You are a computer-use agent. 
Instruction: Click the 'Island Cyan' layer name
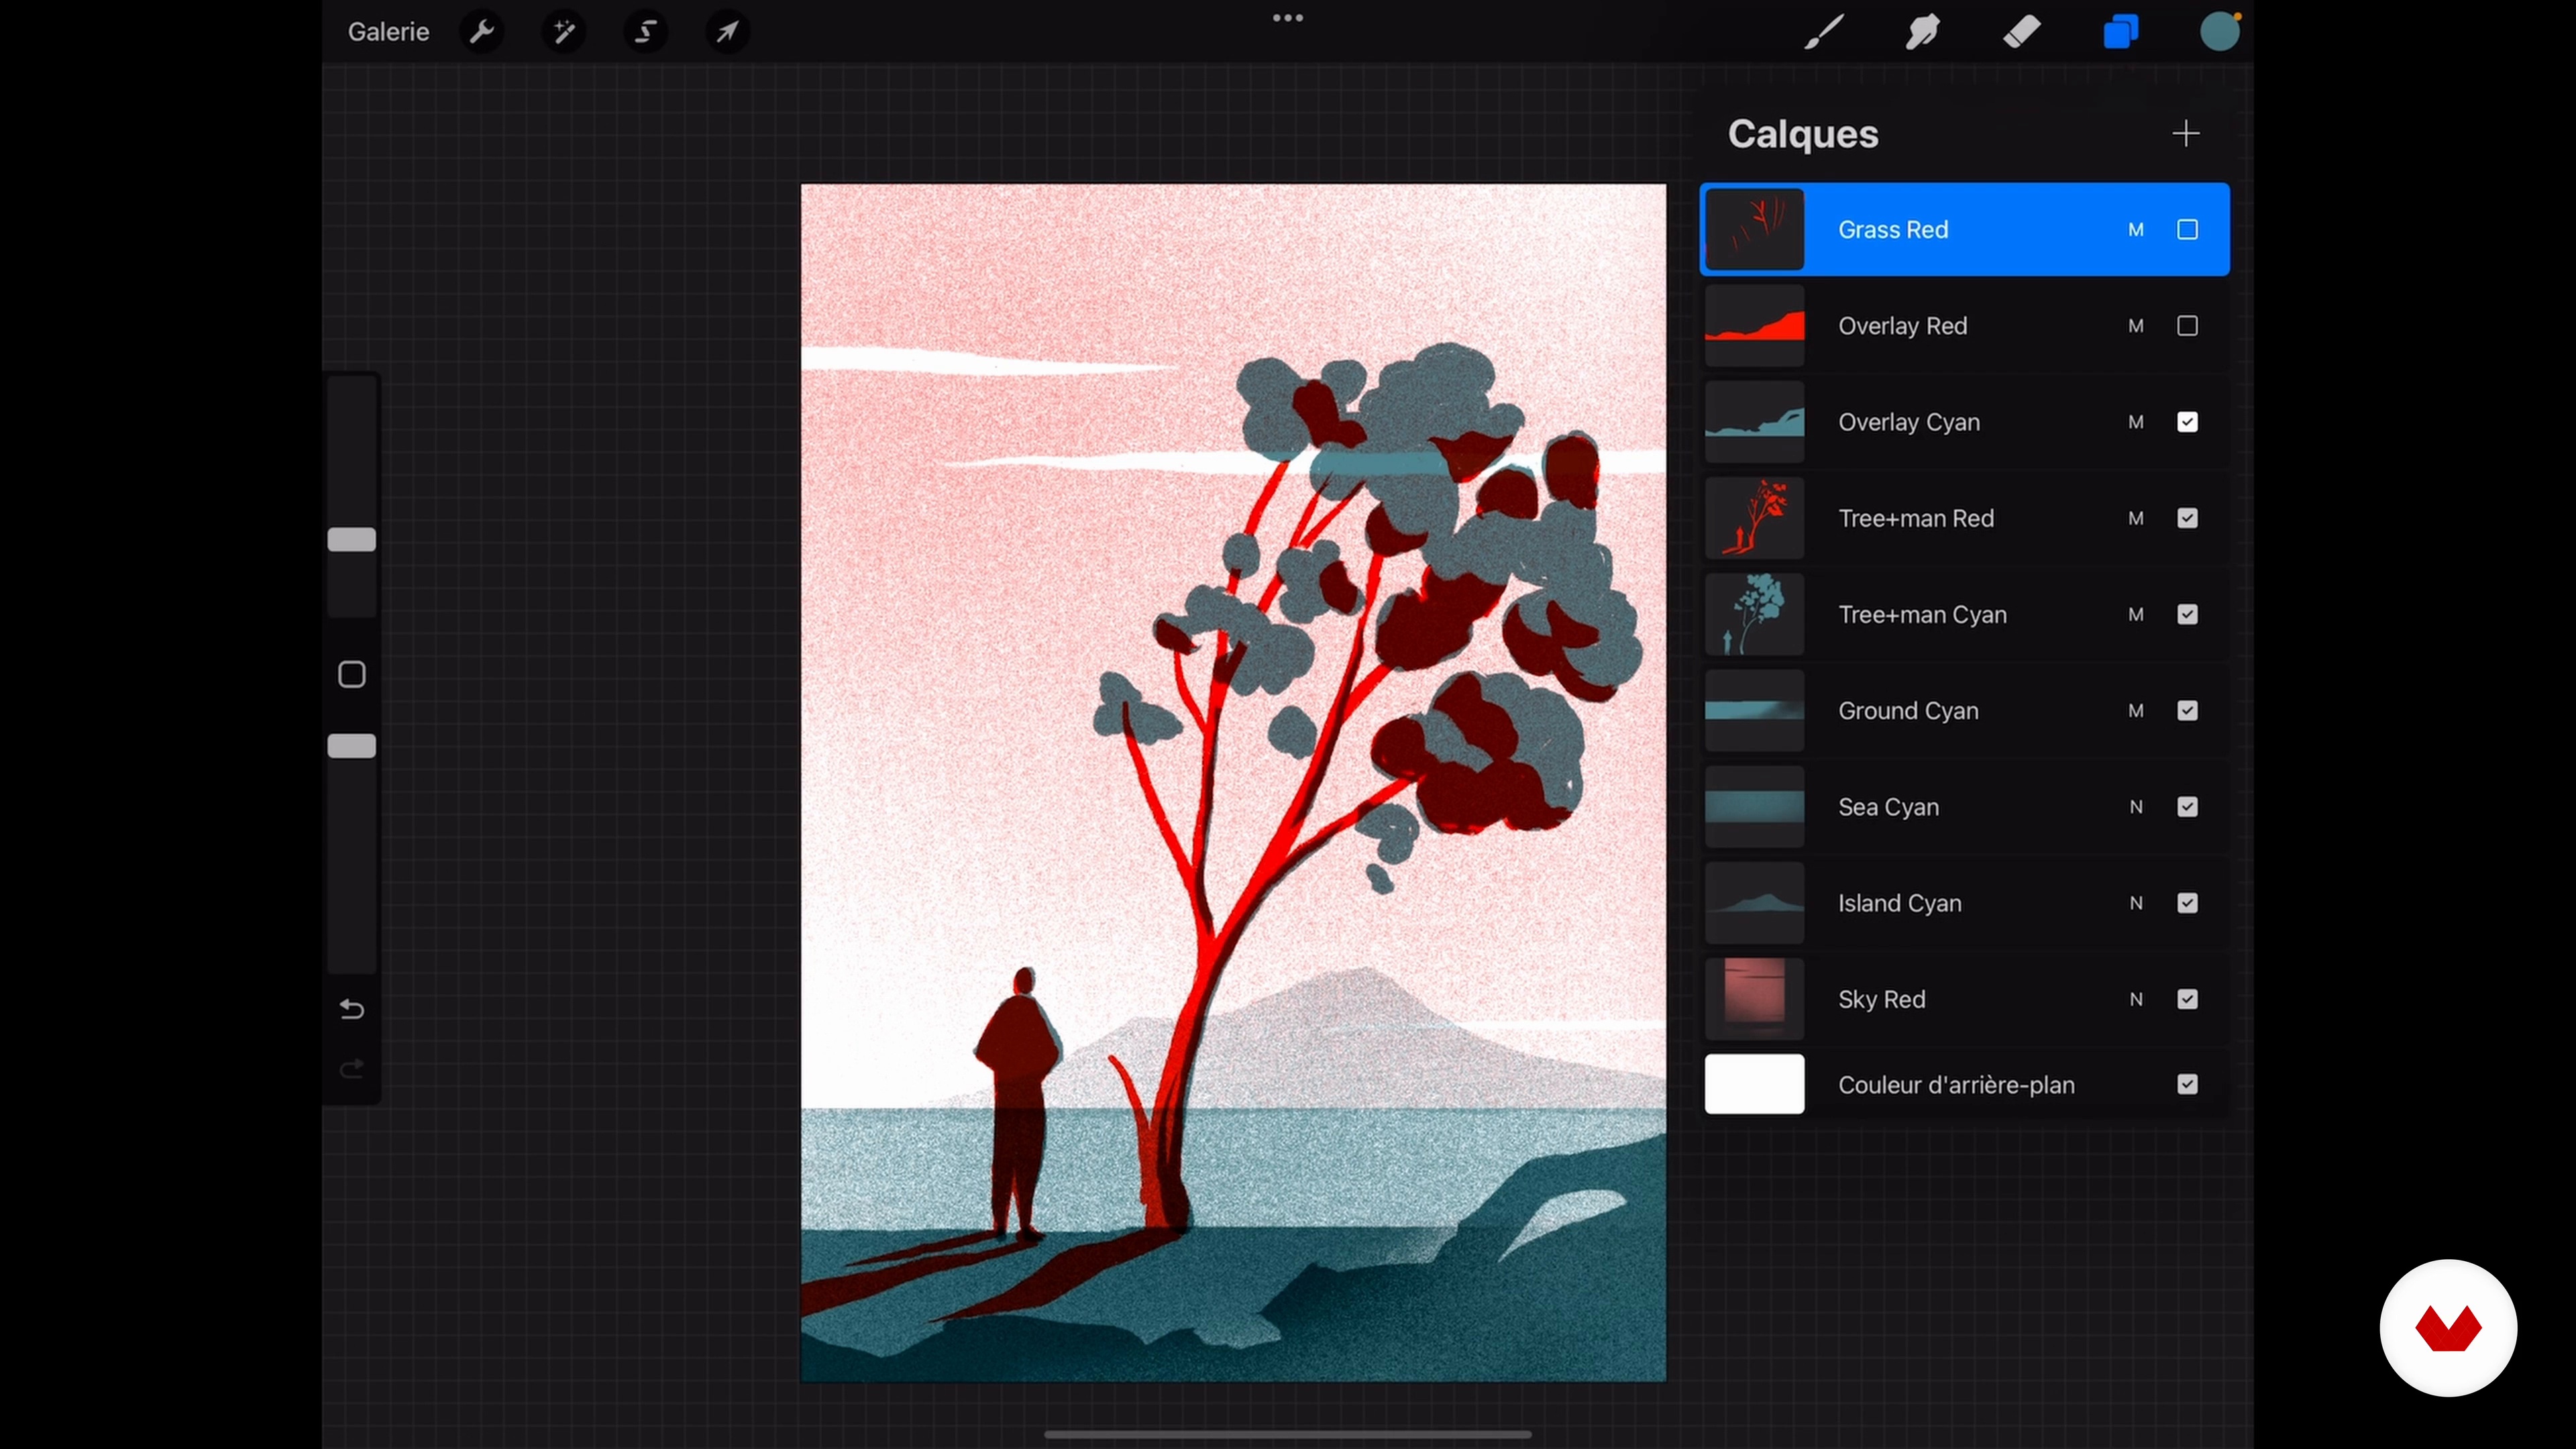[1899, 903]
